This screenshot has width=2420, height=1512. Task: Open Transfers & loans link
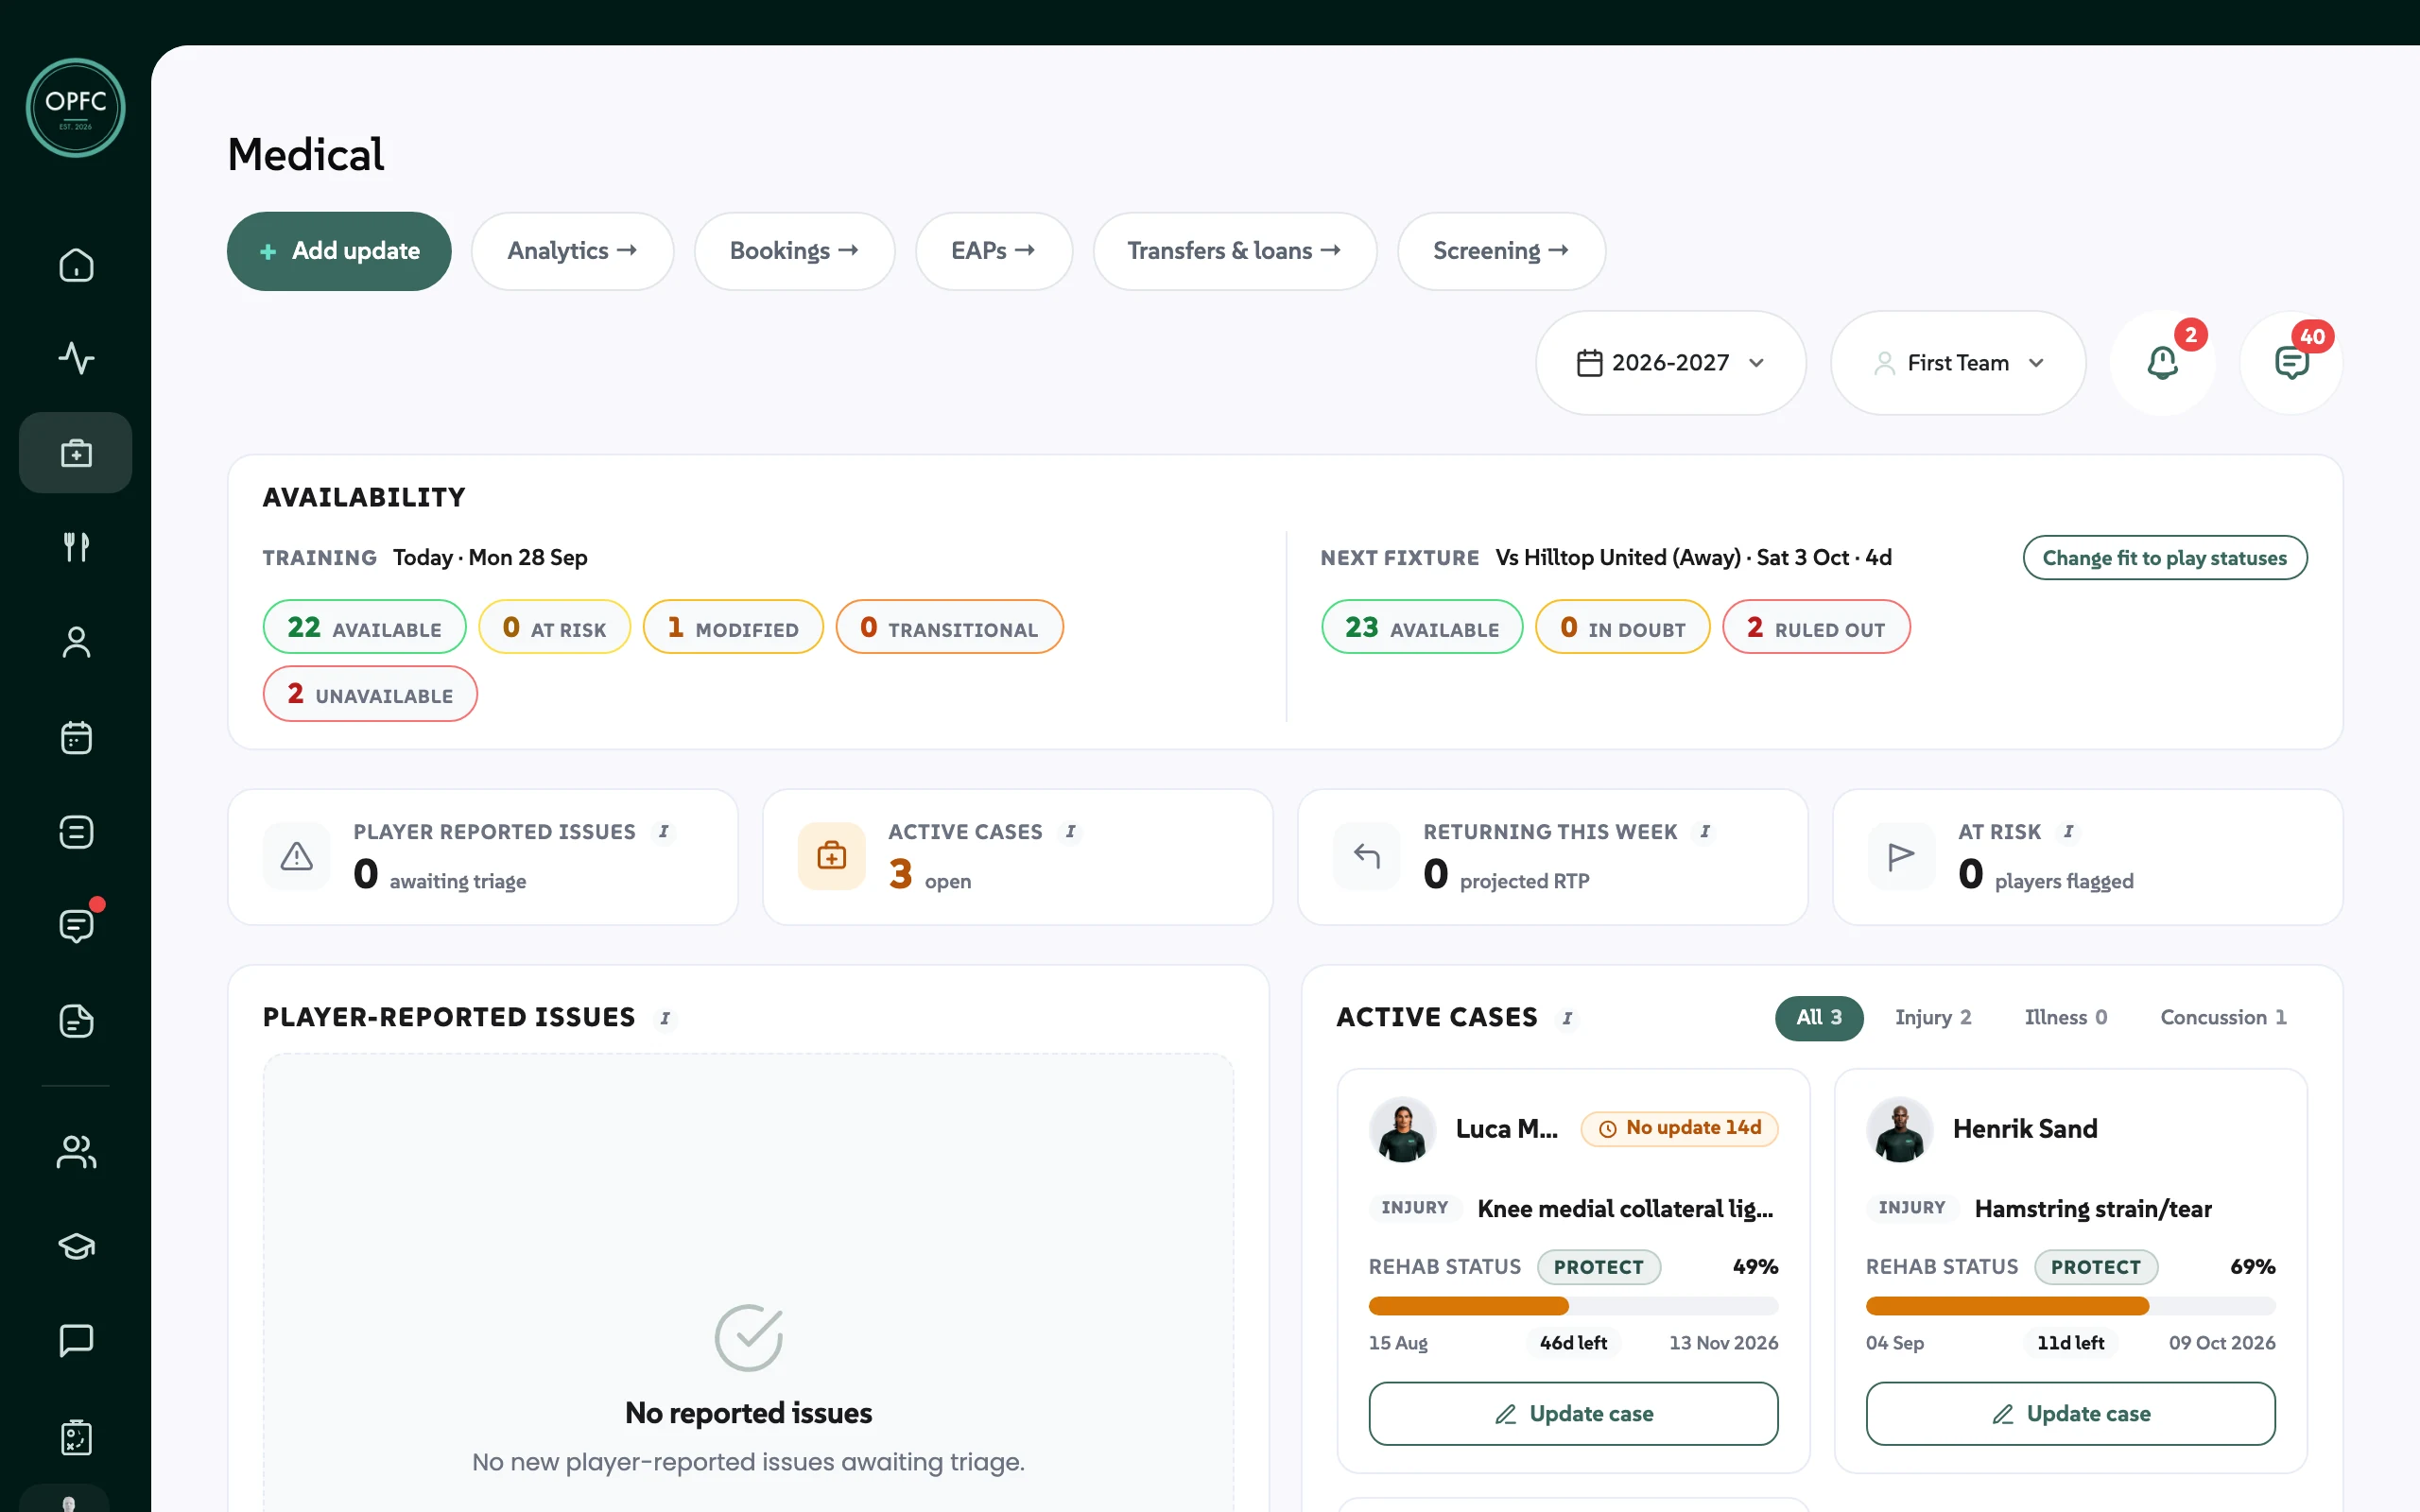click(1234, 251)
